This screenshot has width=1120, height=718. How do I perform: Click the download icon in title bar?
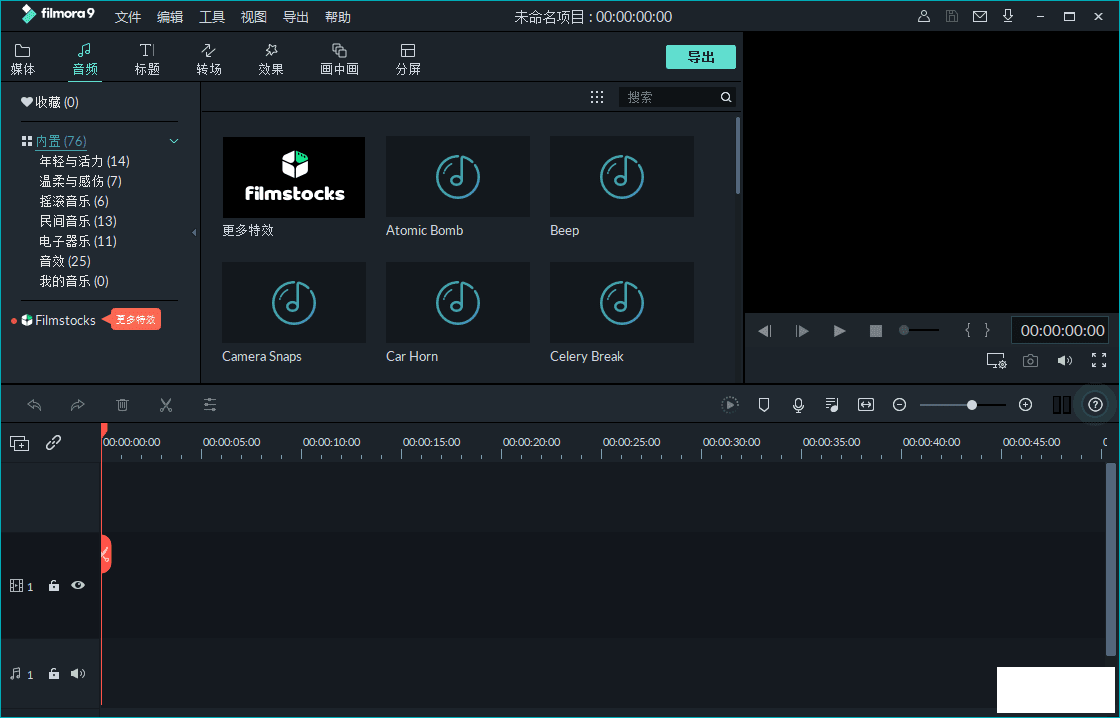[1008, 16]
